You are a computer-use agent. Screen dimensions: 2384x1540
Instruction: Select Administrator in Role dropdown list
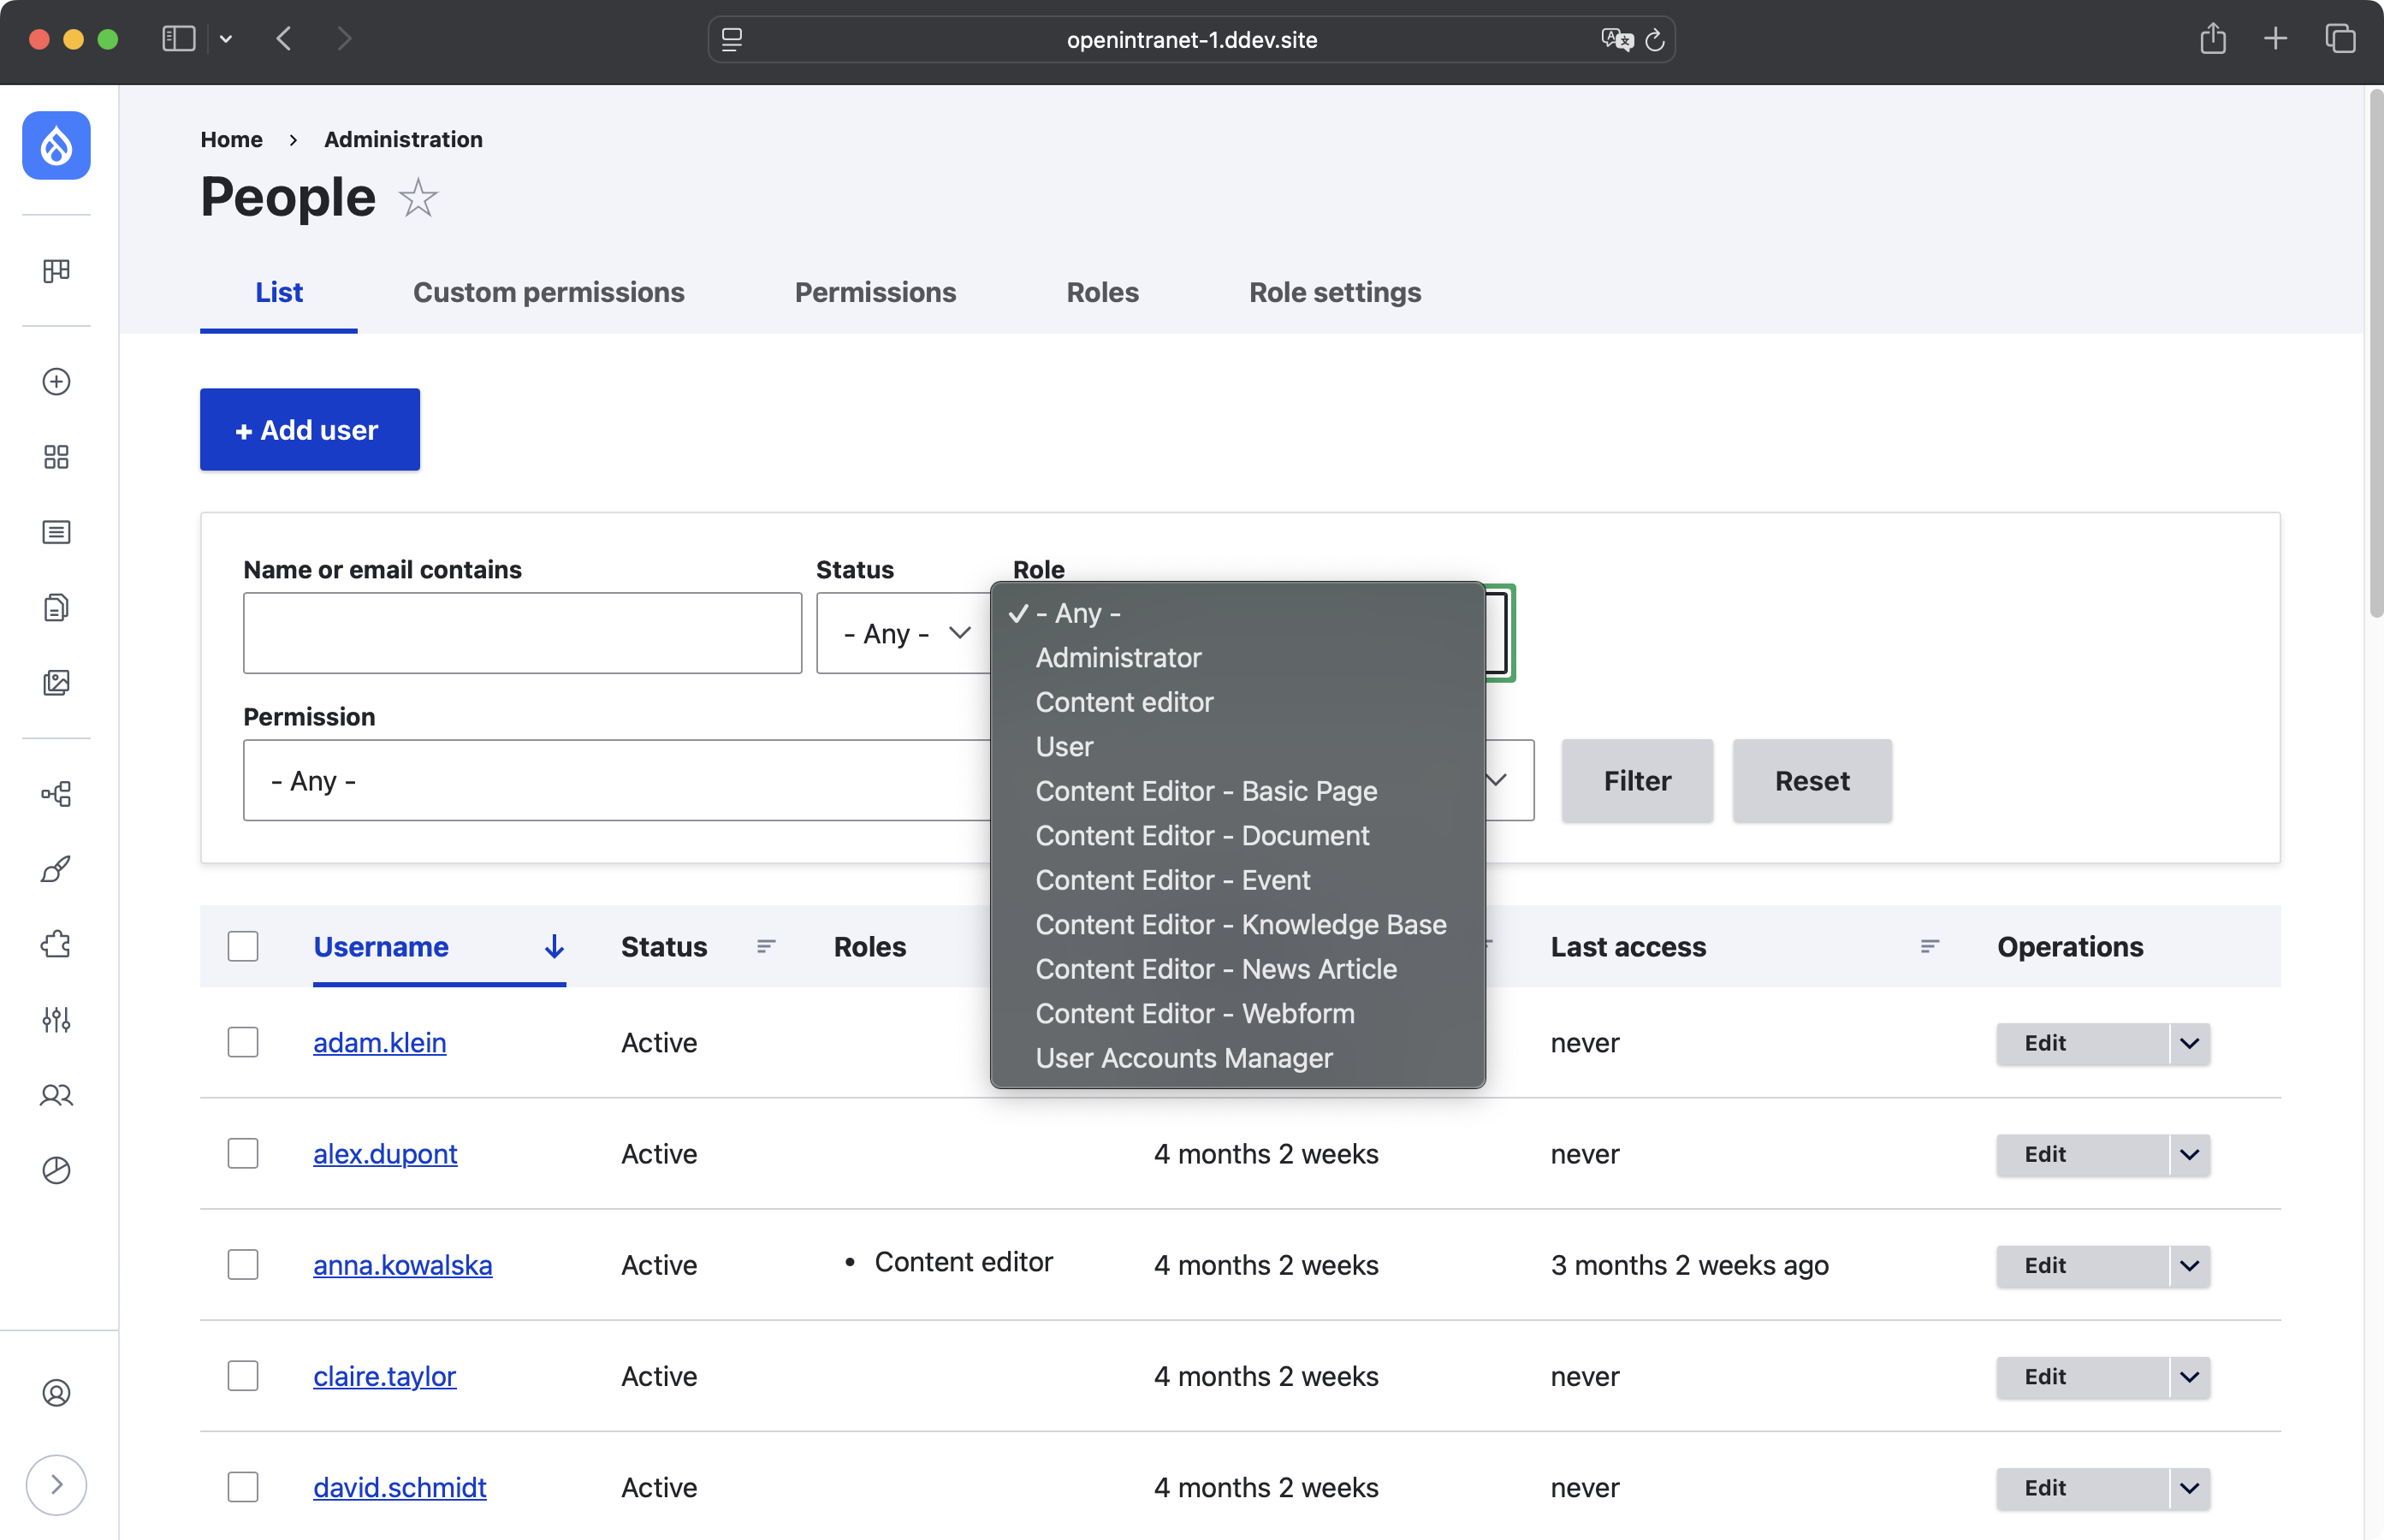[1237, 657]
